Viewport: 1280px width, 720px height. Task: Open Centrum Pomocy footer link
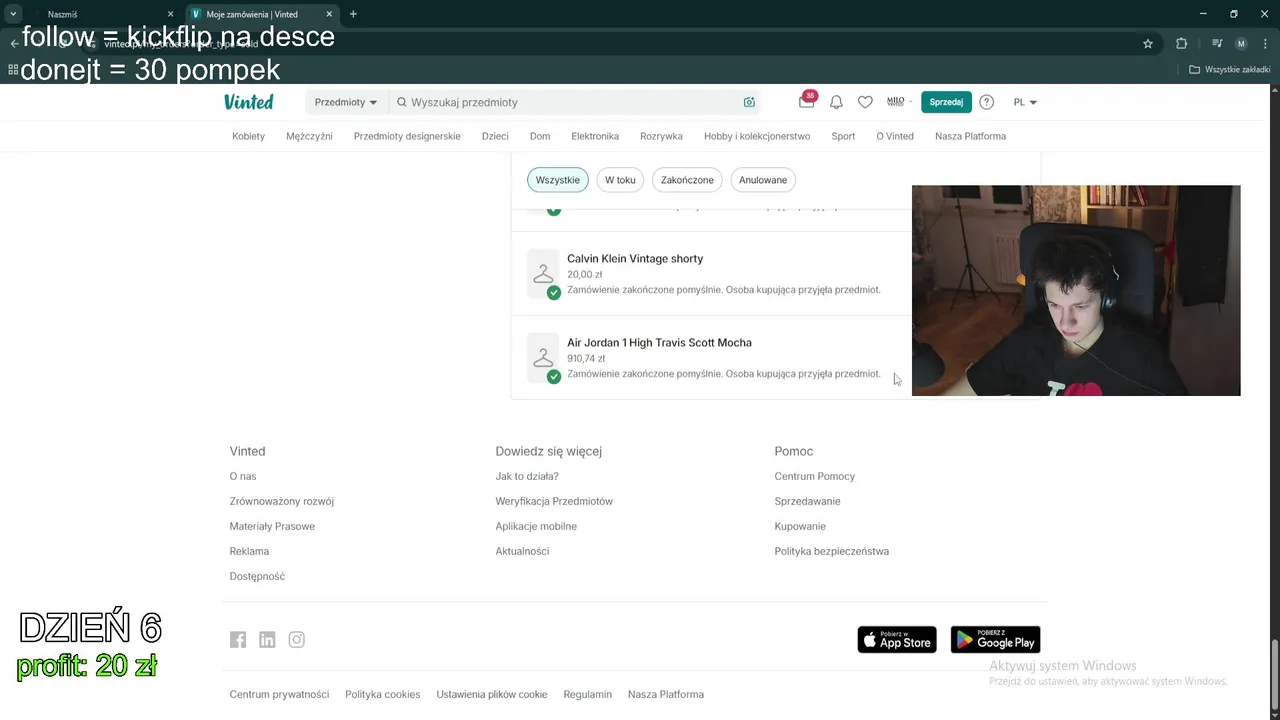815,476
